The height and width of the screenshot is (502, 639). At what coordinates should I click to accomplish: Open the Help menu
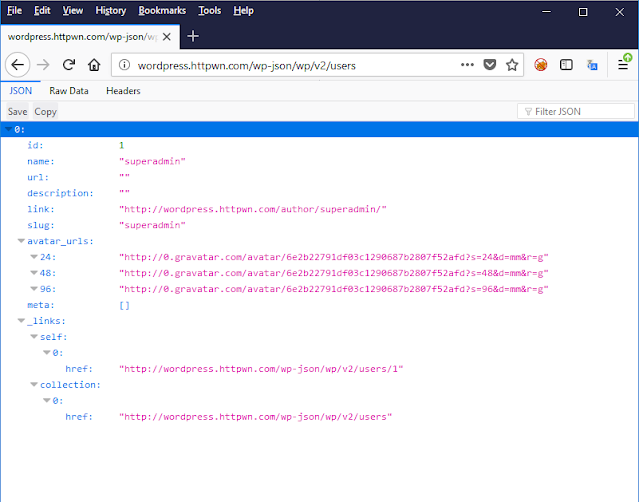(x=243, y=11)
